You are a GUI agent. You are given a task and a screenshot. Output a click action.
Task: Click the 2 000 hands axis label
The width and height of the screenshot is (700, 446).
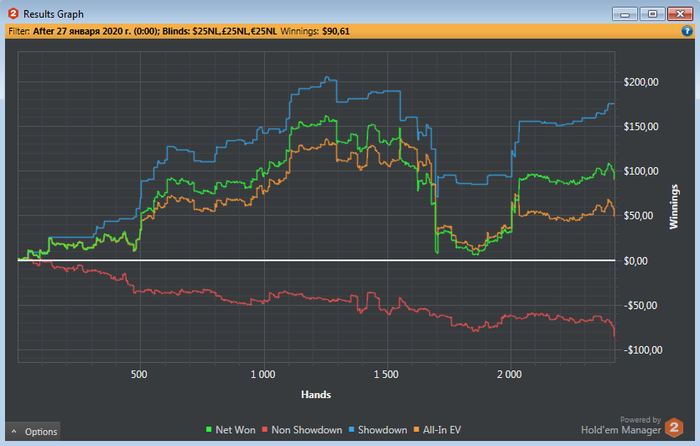509,374
